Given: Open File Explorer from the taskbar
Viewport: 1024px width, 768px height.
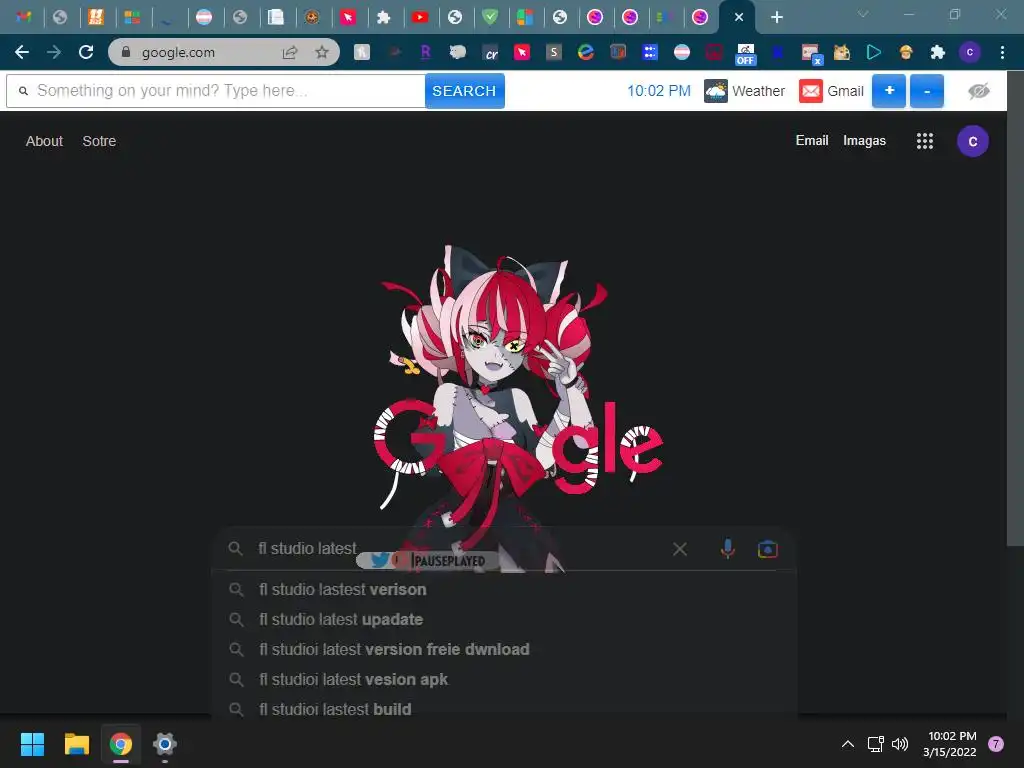Looking at the screenshot, I should 76,744.
